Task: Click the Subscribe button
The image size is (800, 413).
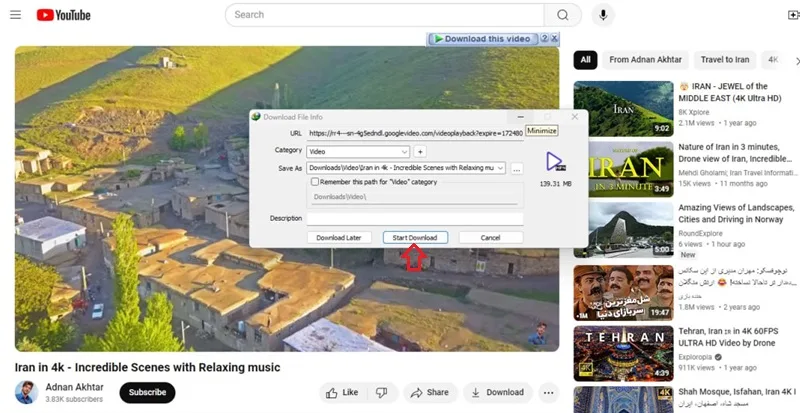Action: coord(147,392)
